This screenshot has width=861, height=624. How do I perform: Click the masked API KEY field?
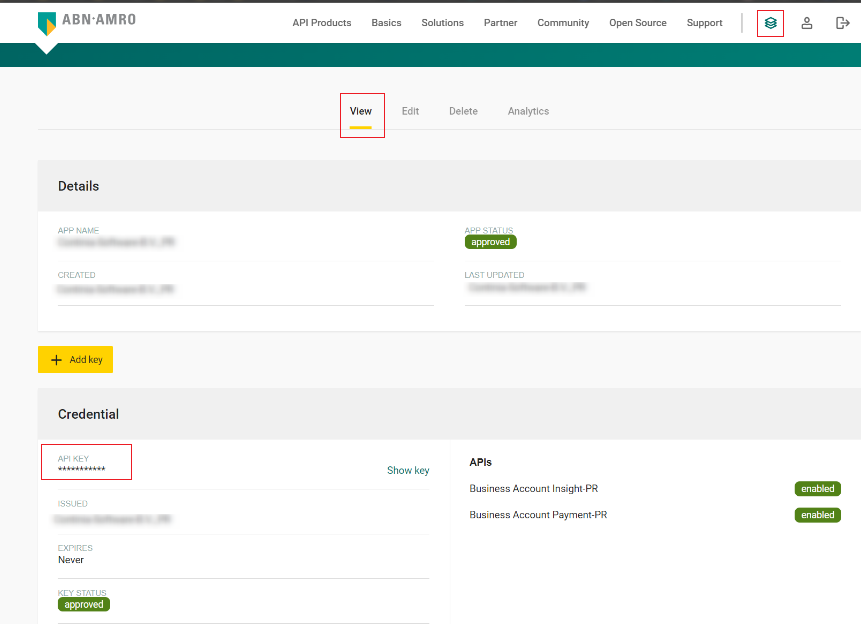(x=86, y=461)
